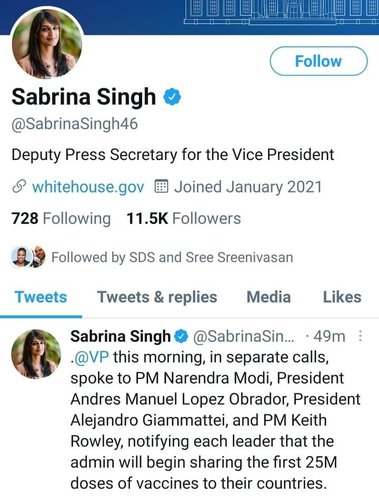
Task: Open Followed by SDS and Sree Sreenivasan
Action: tap(172, 257)
